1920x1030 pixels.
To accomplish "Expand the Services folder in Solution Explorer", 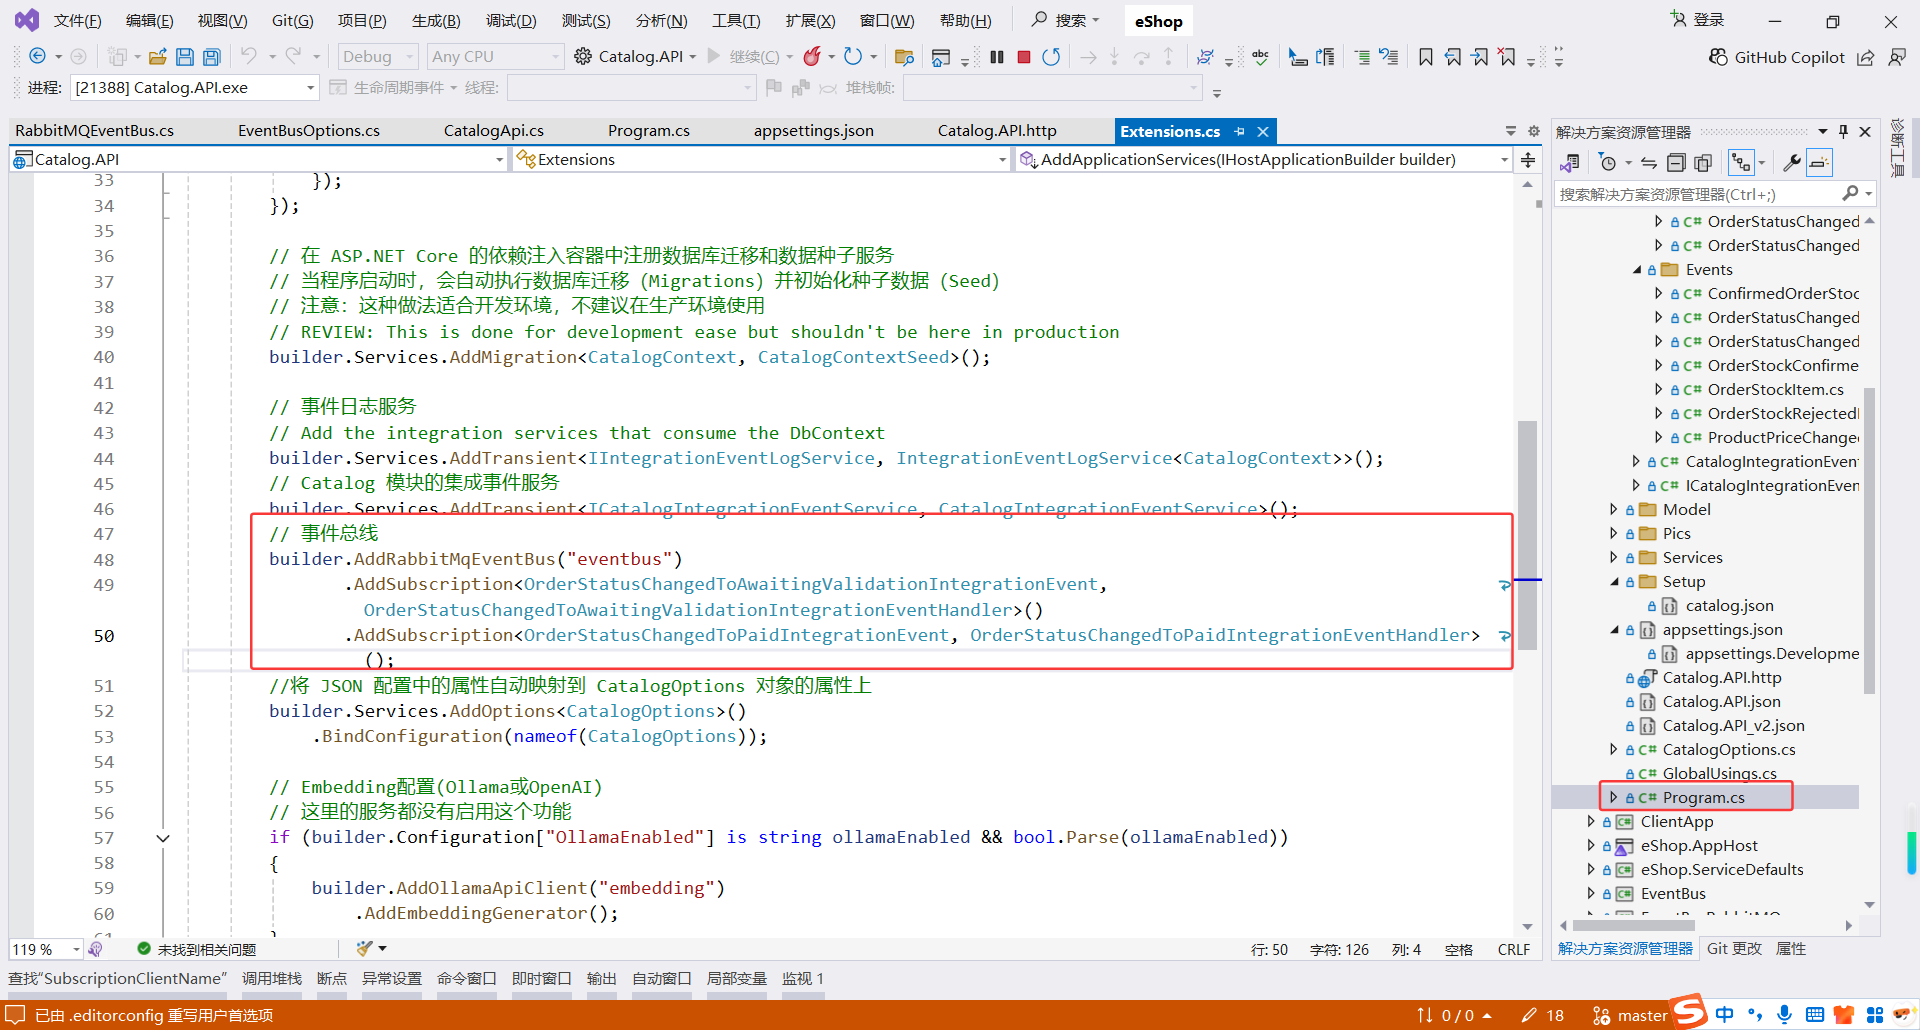I will pyautogui.click(x=1613, y=557).
